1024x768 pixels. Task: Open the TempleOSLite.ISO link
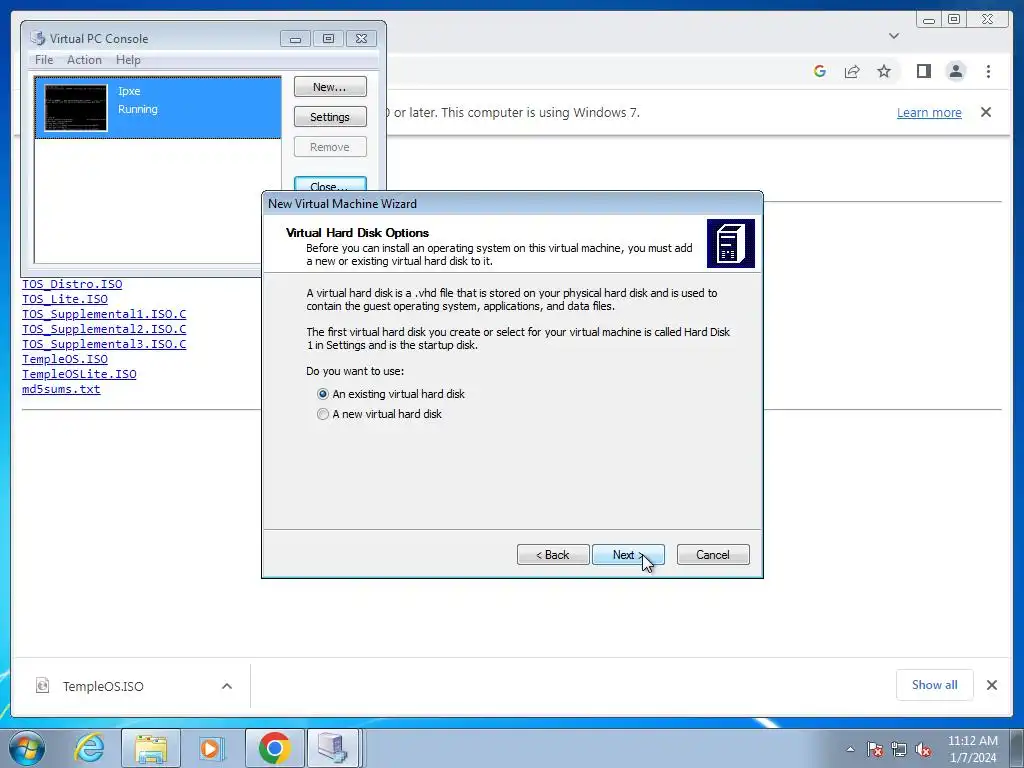(x=79, y=374)
